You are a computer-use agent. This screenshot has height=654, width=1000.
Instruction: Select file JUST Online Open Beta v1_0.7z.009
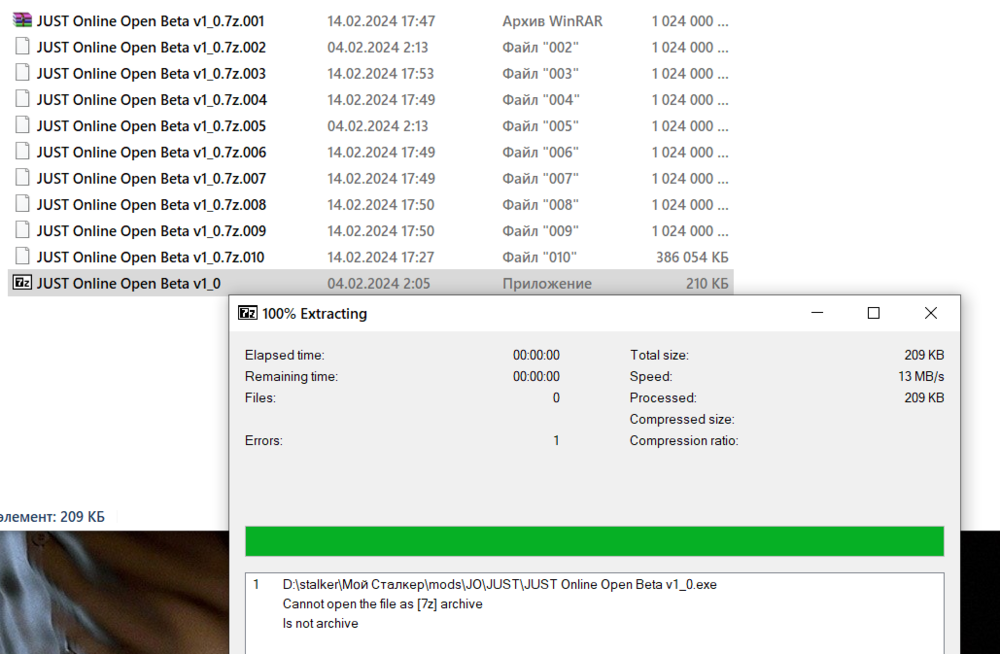coord(151,230)
